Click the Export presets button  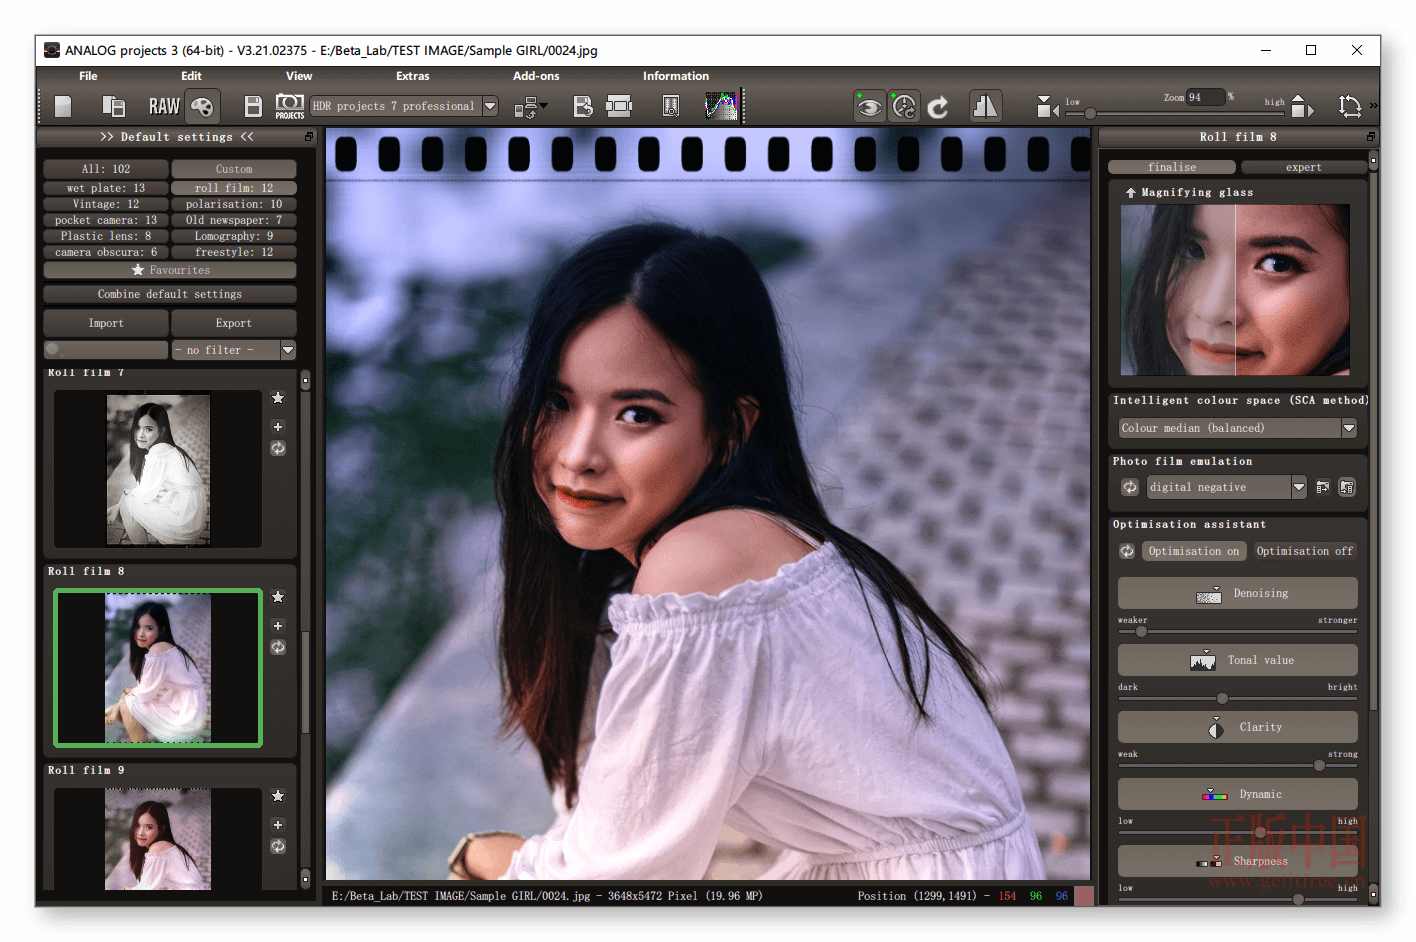coord(234,323)
